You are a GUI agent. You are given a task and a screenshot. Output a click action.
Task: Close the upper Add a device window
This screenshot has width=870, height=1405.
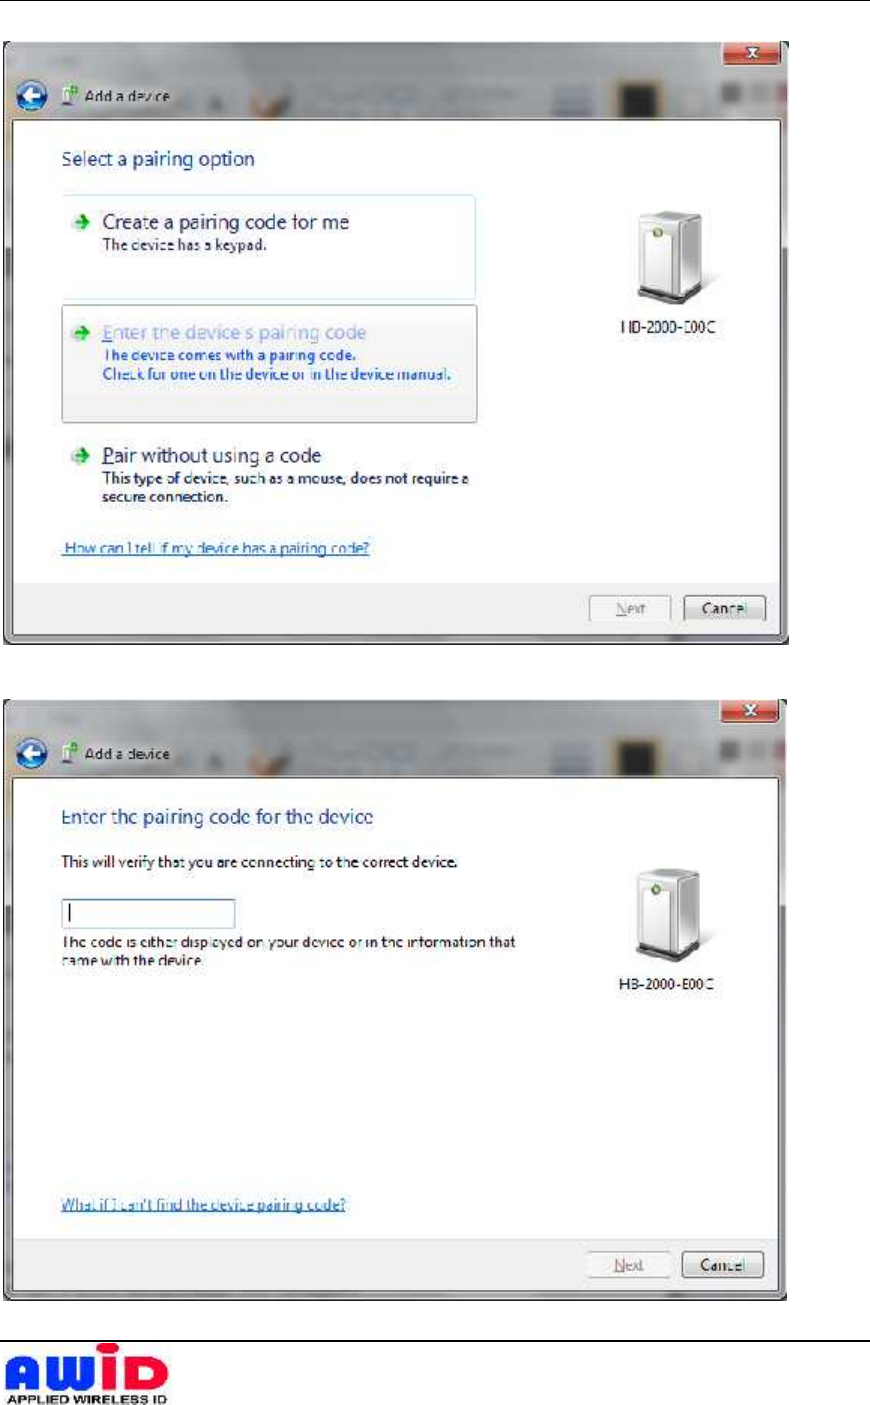coord(751,53)
